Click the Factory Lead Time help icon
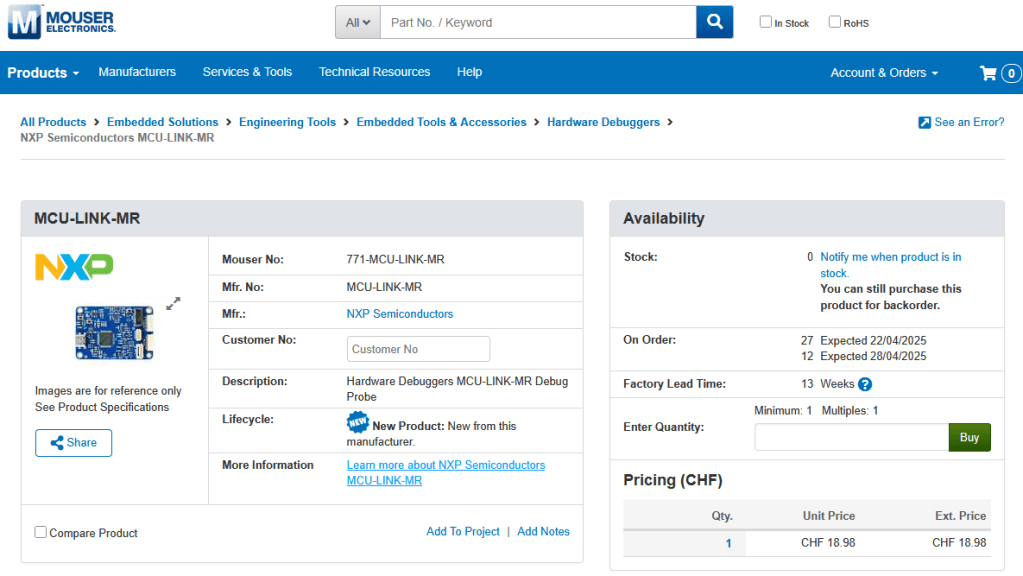This screenshot has width=1023, height=576. [865, 384]
